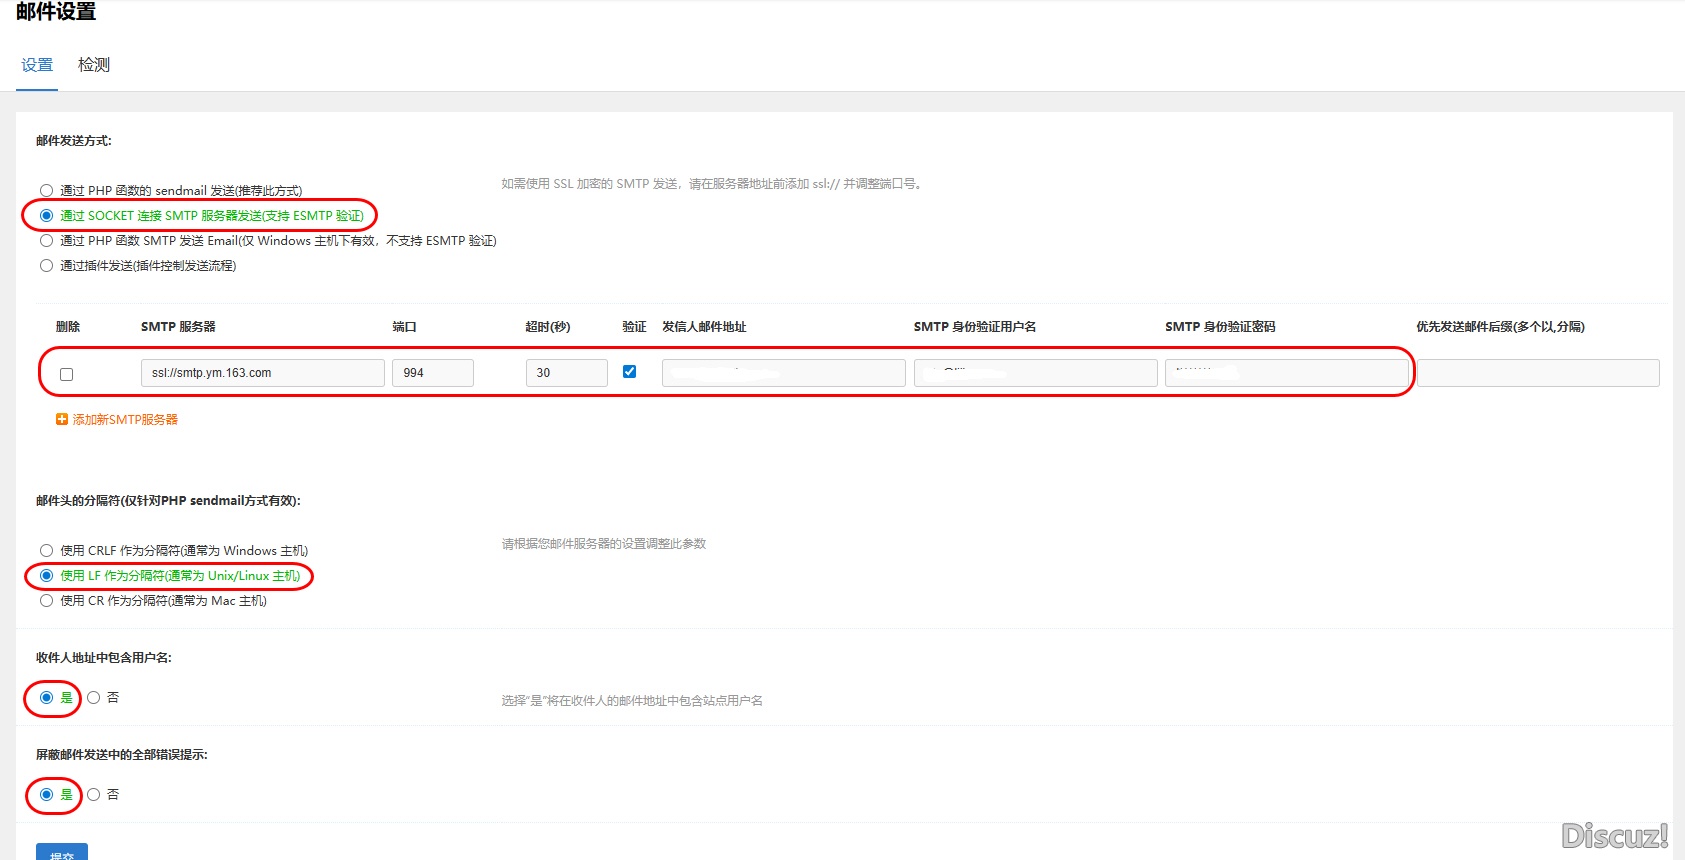Click the SMTP authentication username field
This screenshot has width=1685, height=860.
point(1035,373)
